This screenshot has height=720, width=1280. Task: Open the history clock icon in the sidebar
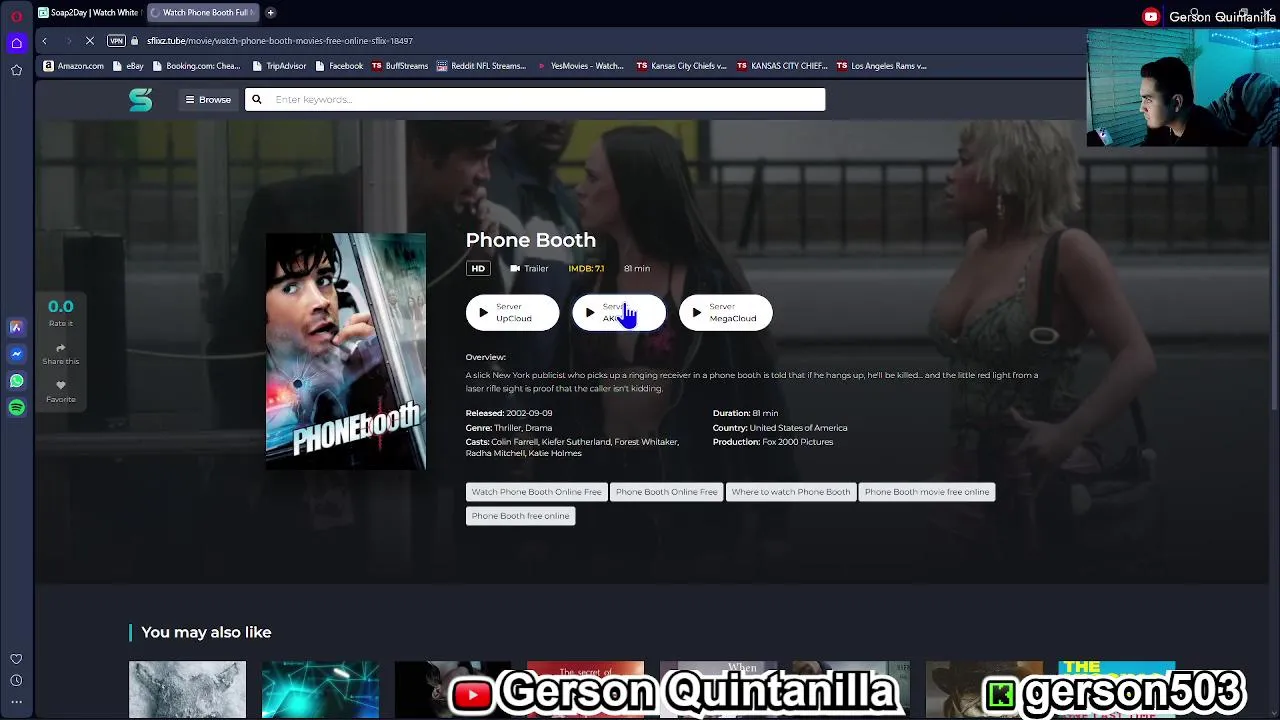(16, 680)
